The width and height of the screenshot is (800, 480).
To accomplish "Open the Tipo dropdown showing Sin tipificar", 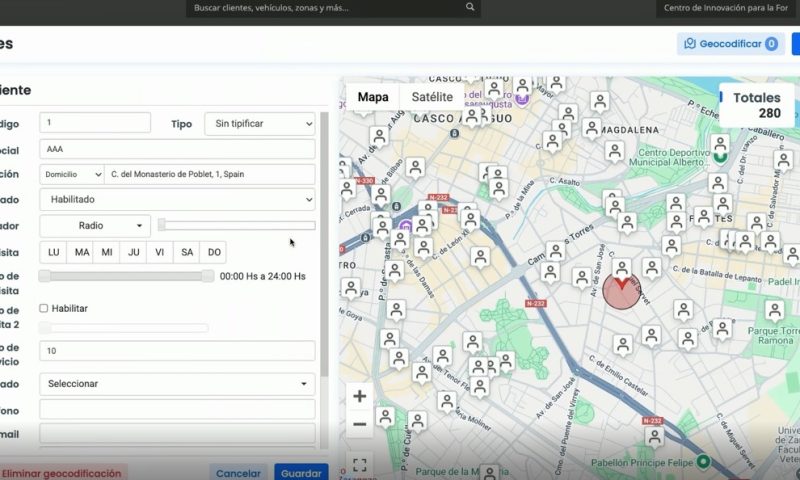I will coord(259,124).
